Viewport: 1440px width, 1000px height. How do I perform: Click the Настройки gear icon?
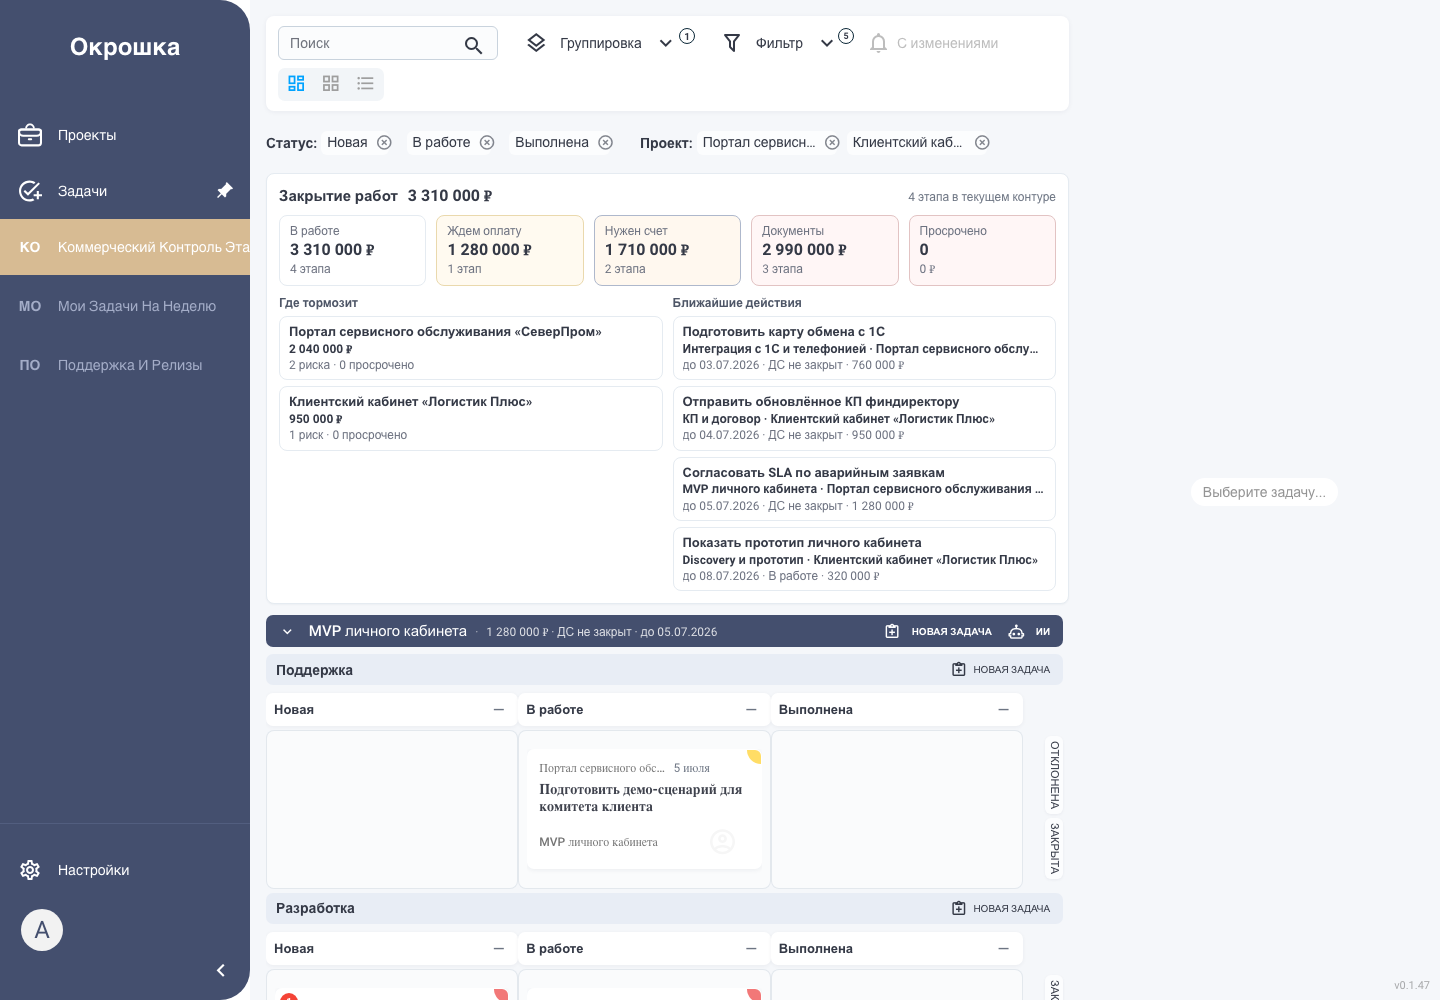[x=30, y=870]
